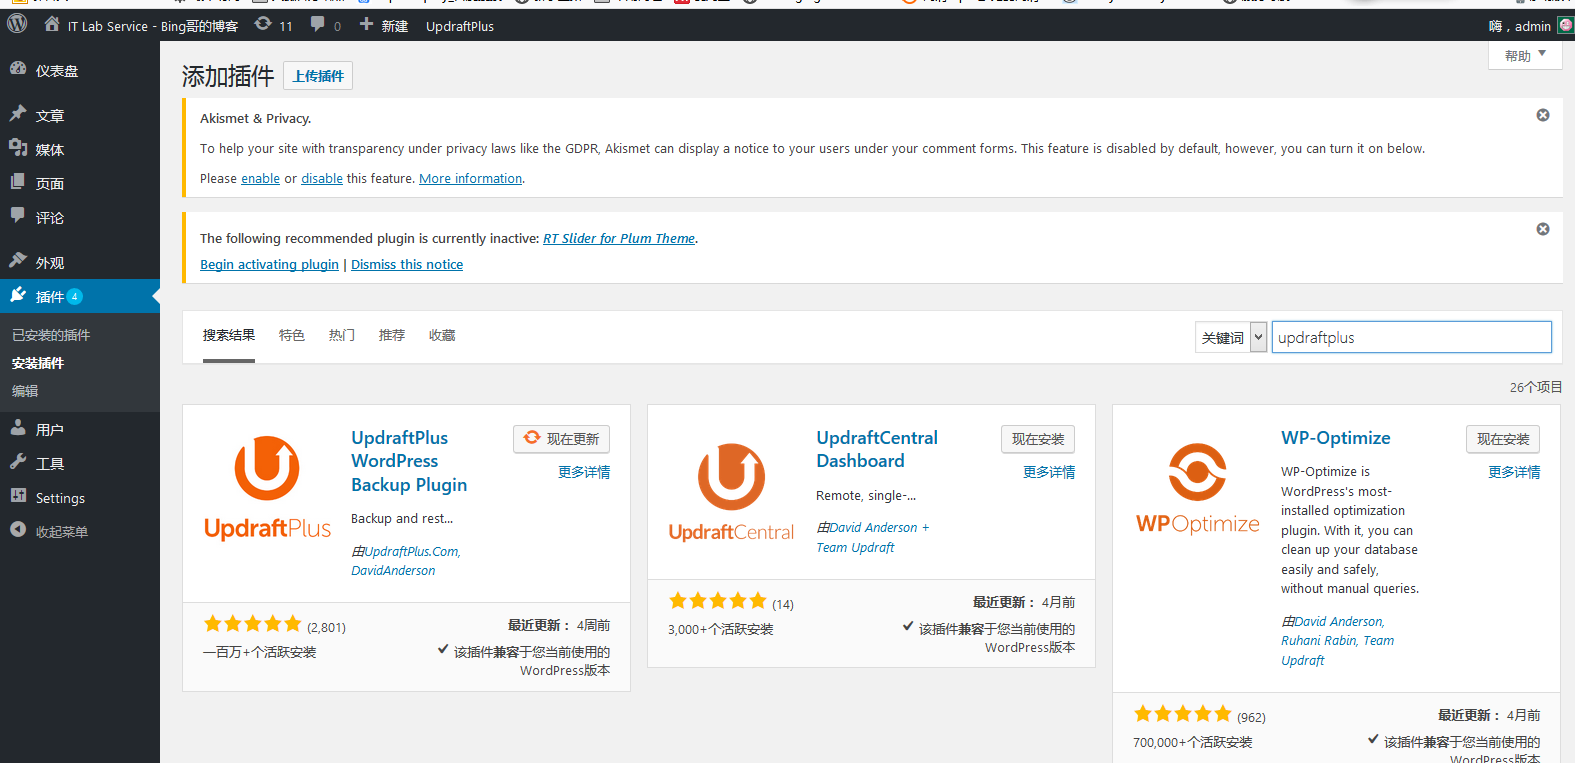
Task: Open the Appearance brush icon in sidebar
Action: [x=18, y=261]
